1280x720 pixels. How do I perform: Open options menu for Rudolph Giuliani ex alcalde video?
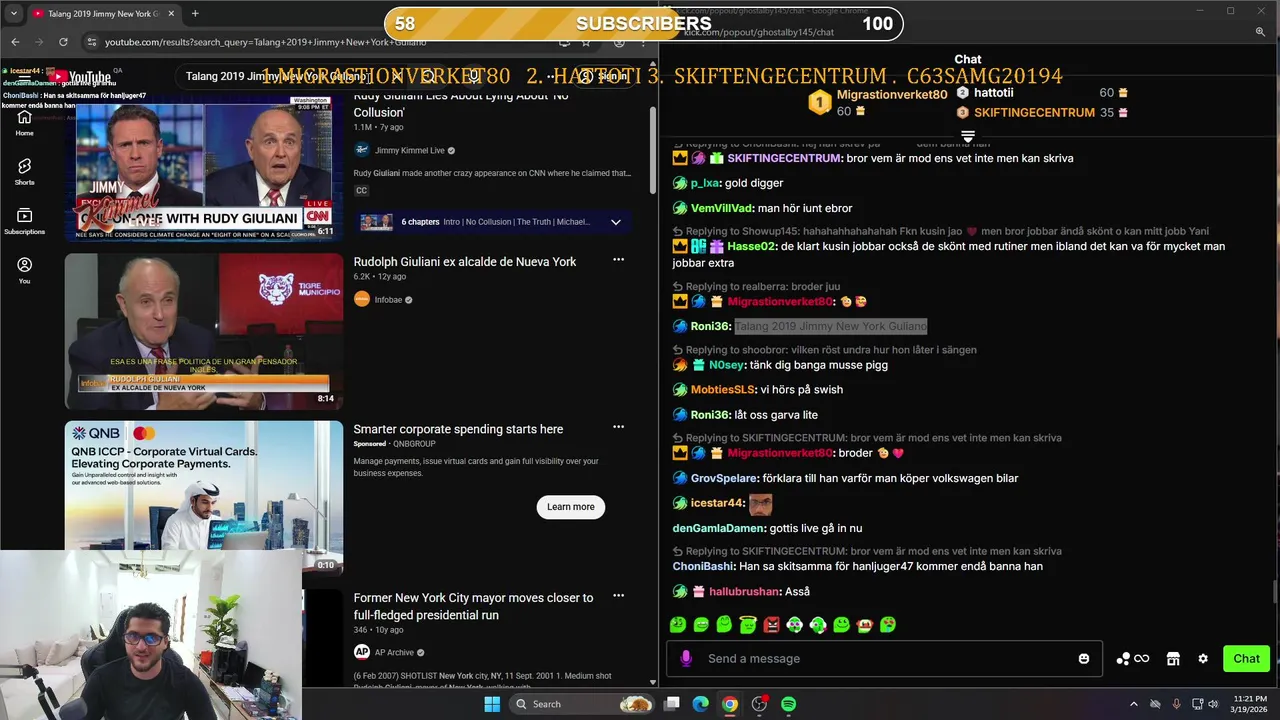tap(618, 260)
